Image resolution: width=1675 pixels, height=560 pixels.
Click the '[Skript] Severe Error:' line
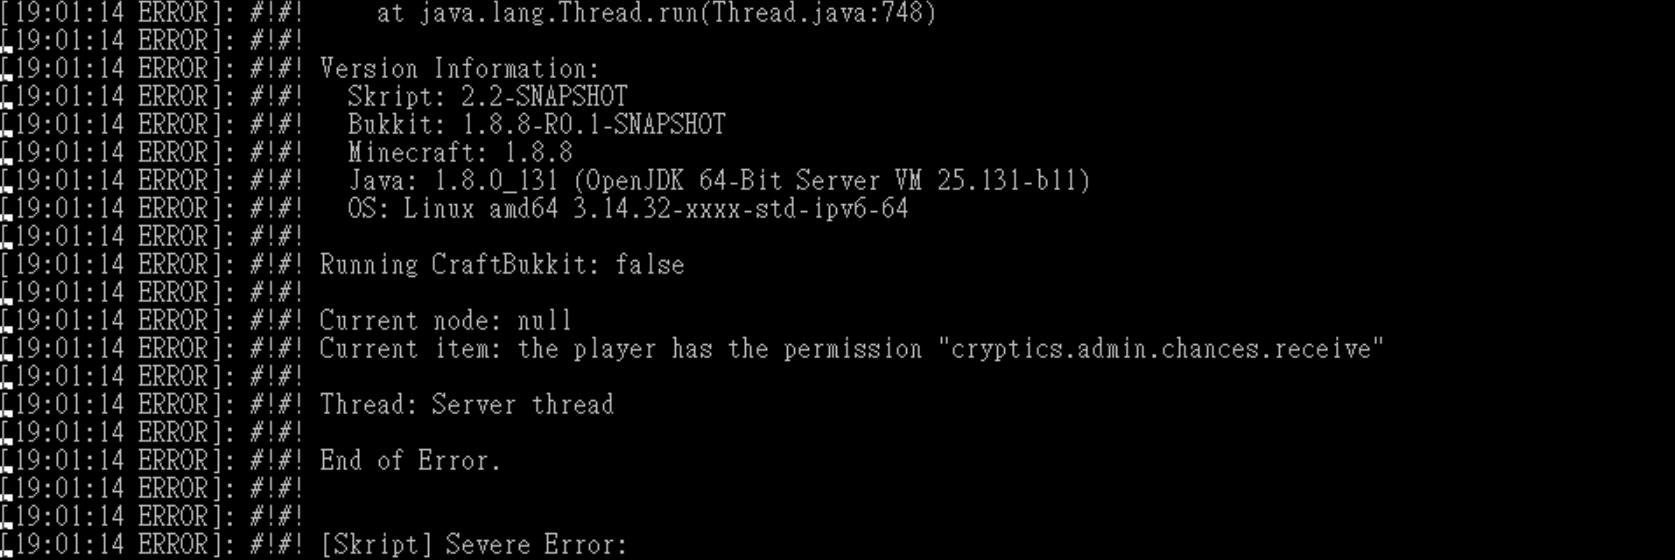click(473, 545)
